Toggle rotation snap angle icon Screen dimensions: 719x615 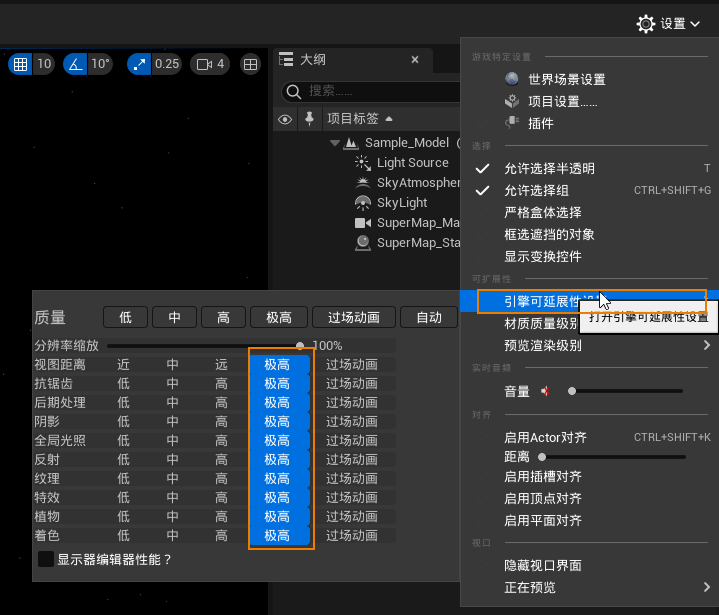(76, 64)
